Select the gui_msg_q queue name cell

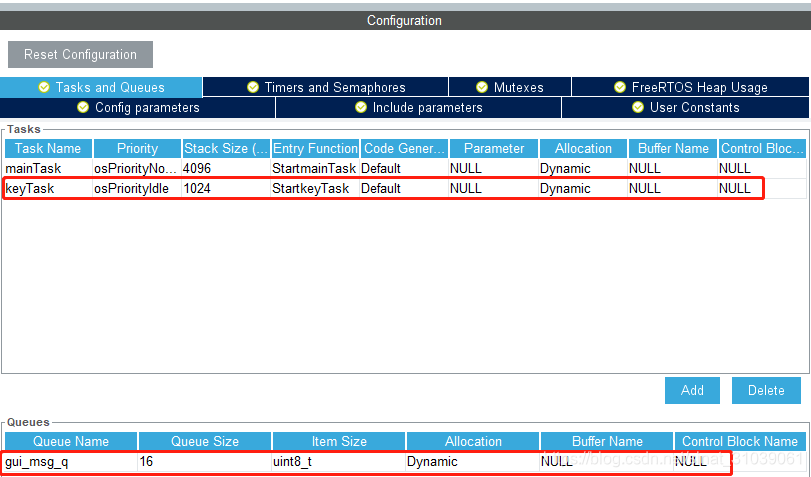coord(71,461)
